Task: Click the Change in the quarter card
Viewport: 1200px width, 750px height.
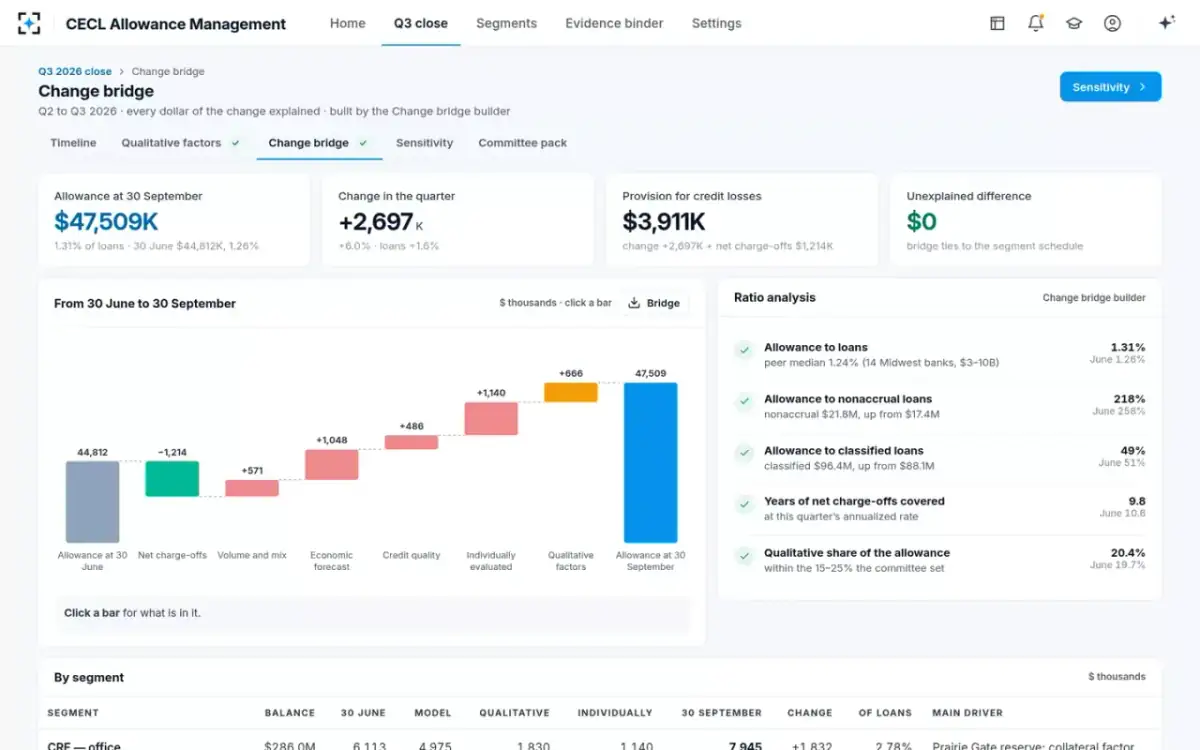Action: click(x=458, y=220)
